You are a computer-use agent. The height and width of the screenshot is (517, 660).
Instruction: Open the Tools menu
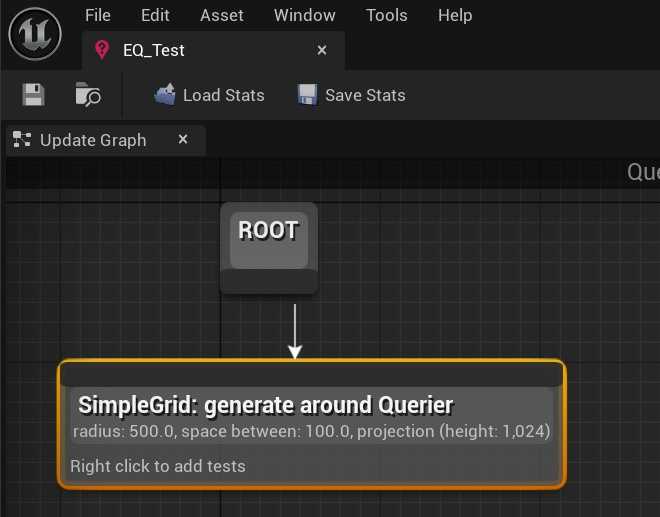(x=386, y=15)
